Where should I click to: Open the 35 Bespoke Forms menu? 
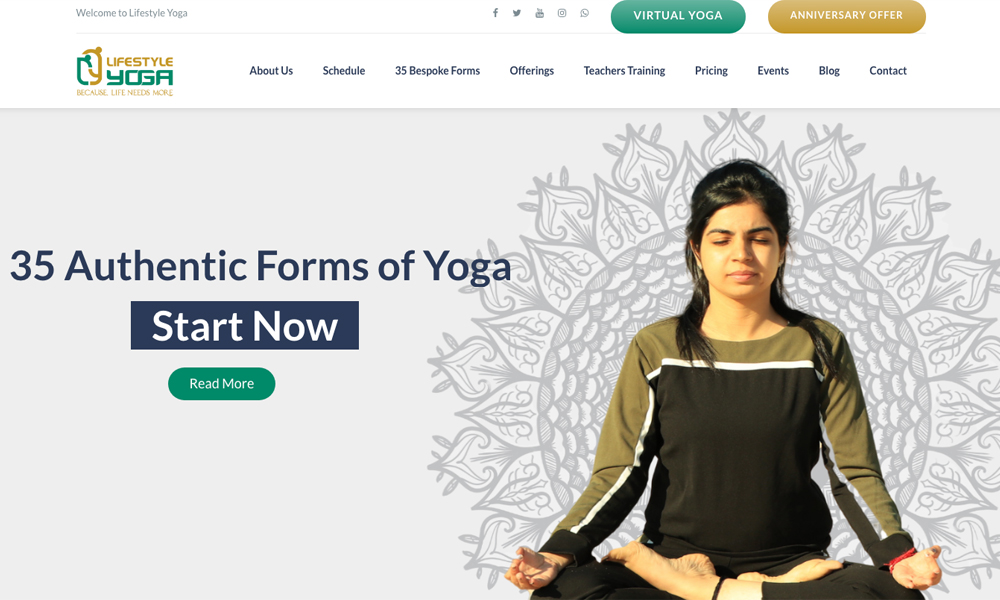pyautogui.click(x=438, y=71)
